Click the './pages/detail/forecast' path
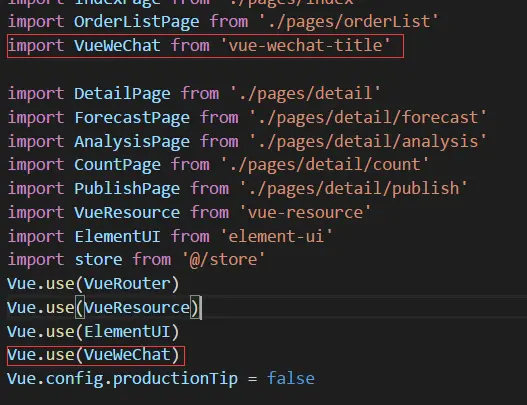The width and height of the screenshot is (527, 405). [368, 117]
